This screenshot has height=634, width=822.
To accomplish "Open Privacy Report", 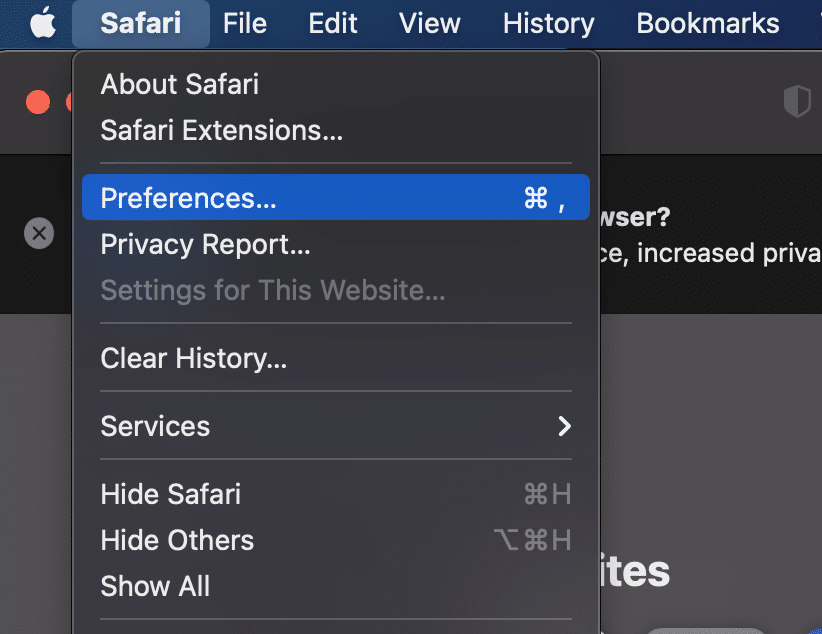I will click(x=204, y=244).
